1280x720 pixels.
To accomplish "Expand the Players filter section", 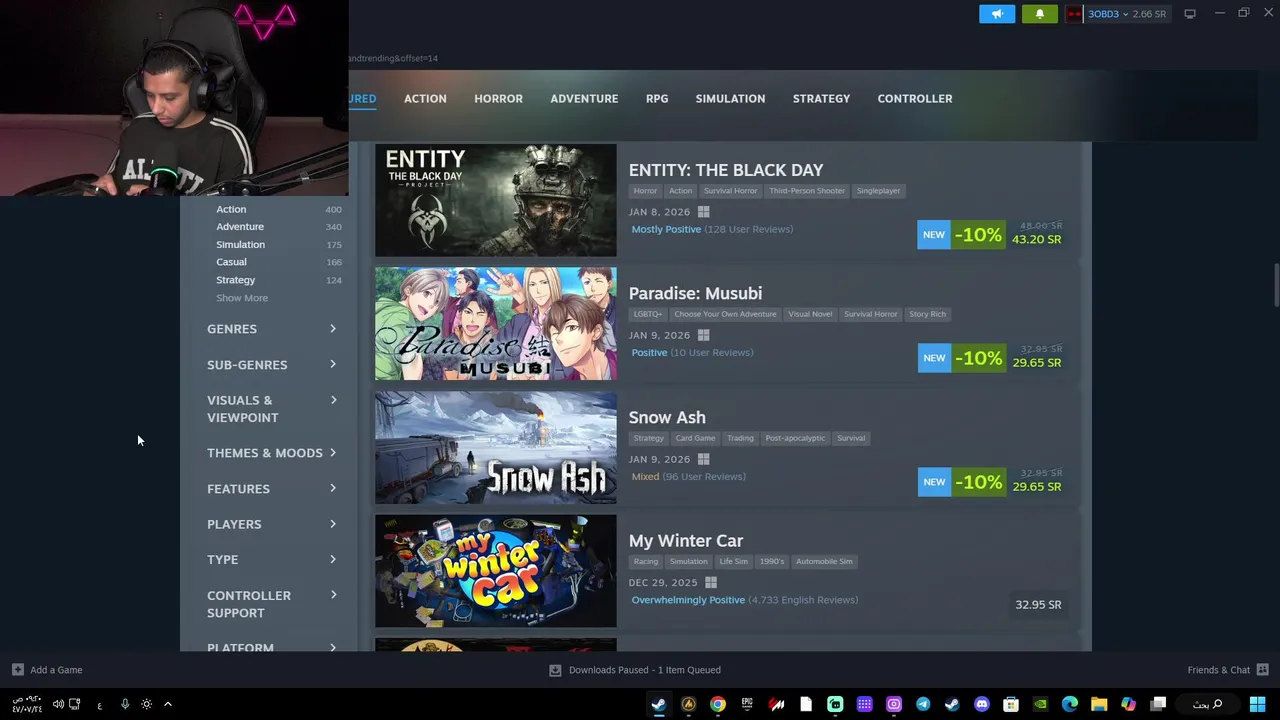I will [271, 524].
